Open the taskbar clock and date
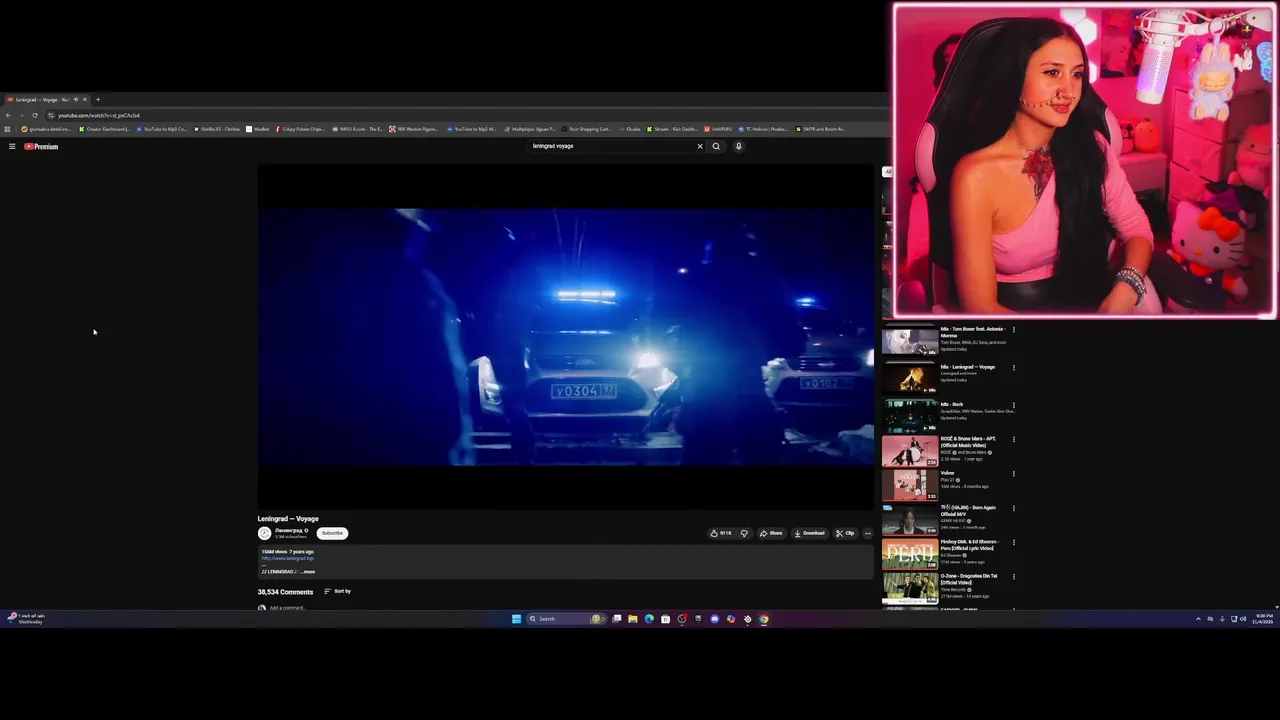The width and height of the screenshot is (1280, 720). [1263, 619]
